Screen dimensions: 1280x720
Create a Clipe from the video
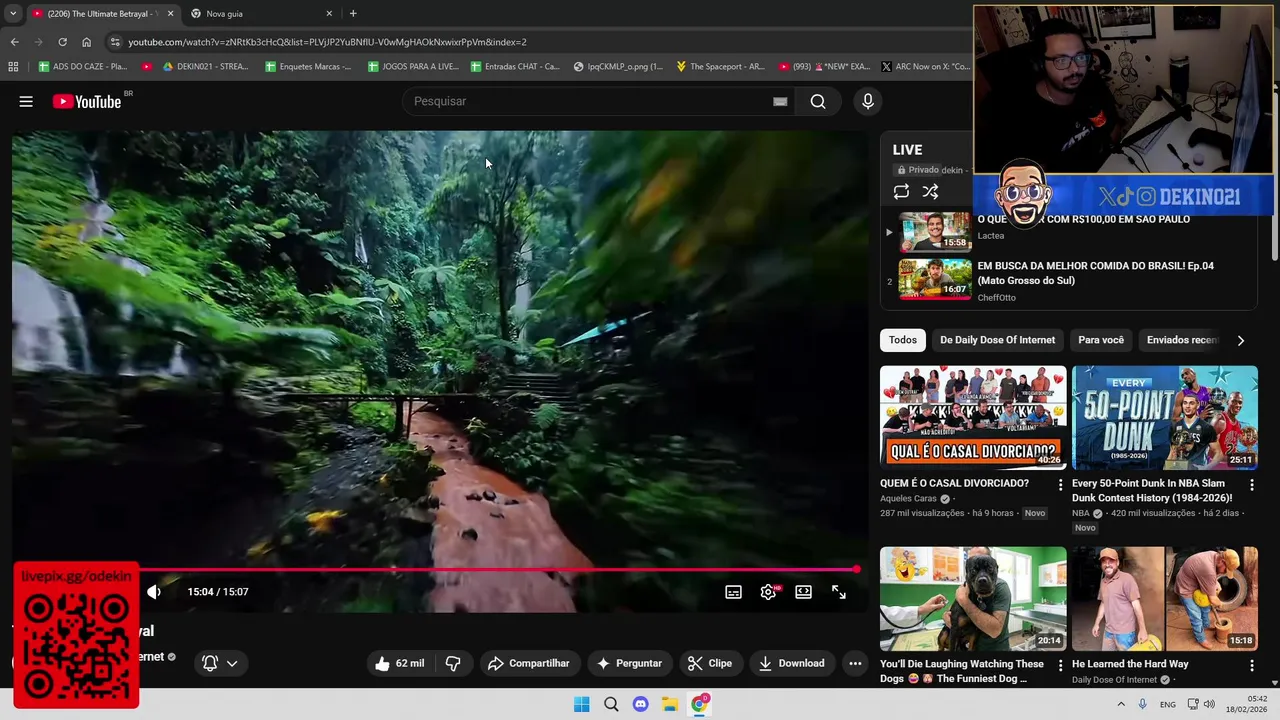710,663
